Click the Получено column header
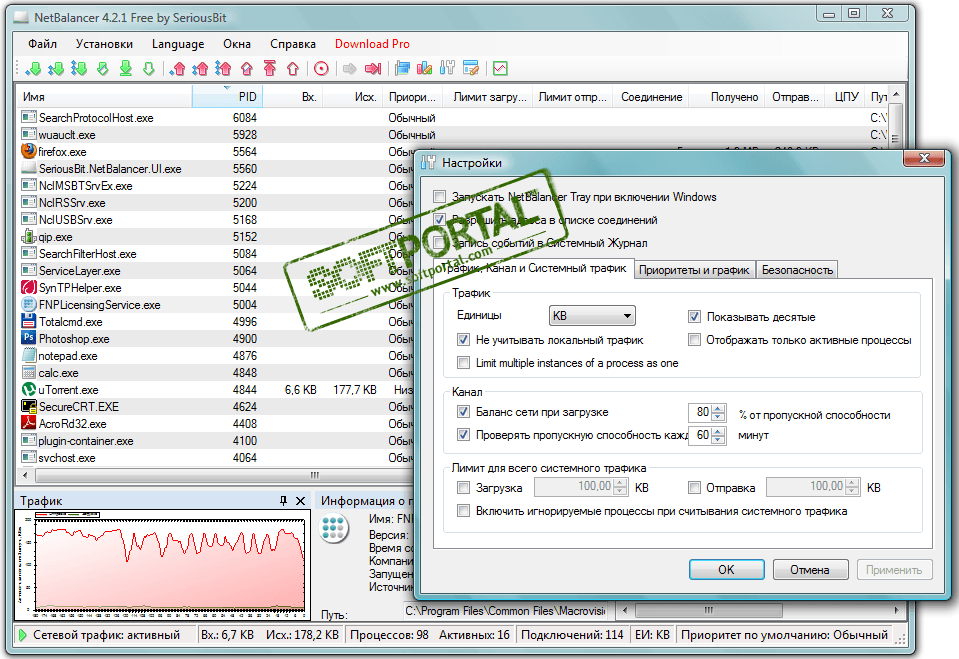Image resolution: width=959 pixels, height=659 pixels. 727,97
